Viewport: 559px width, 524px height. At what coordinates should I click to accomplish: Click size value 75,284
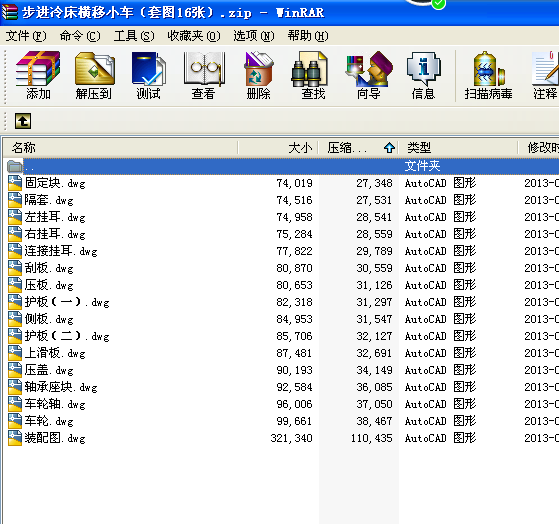coord(294,234)
